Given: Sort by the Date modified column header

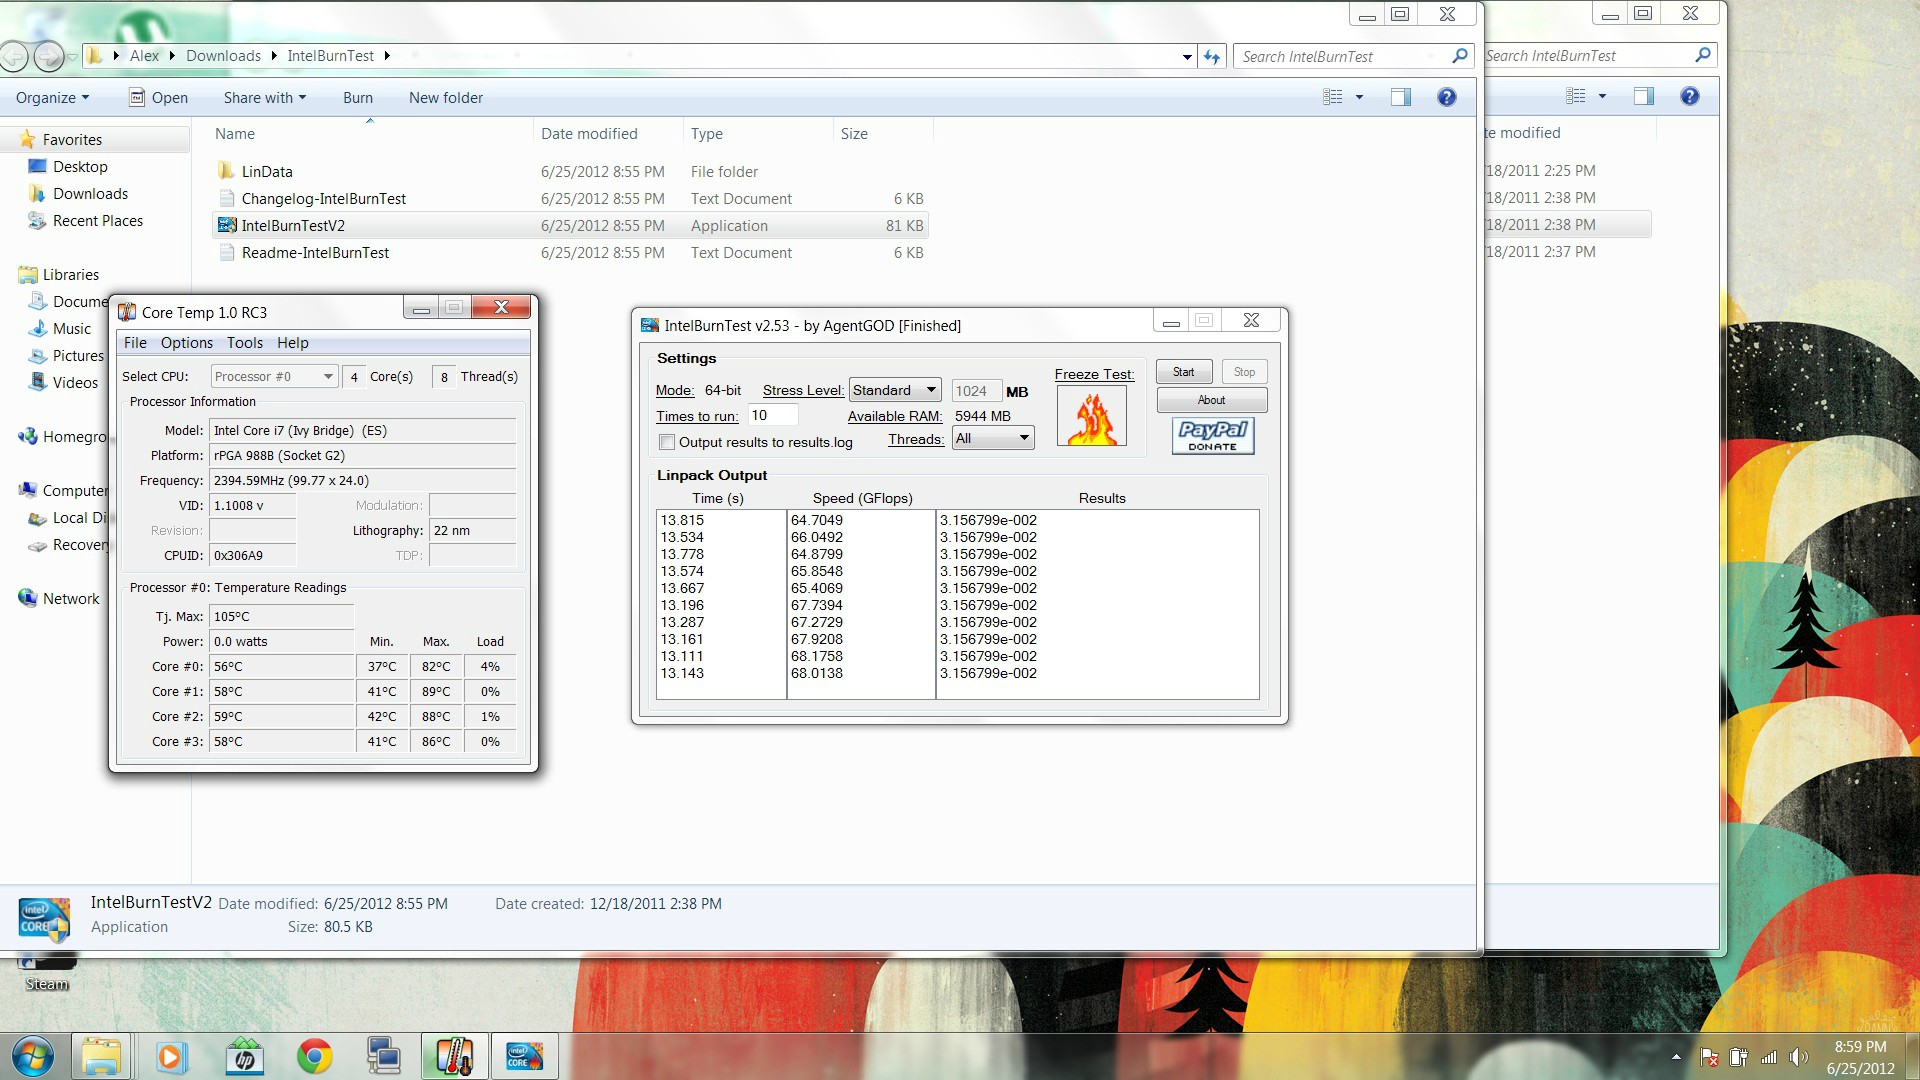Looking at the screenshot, I should tap(589, 134).
